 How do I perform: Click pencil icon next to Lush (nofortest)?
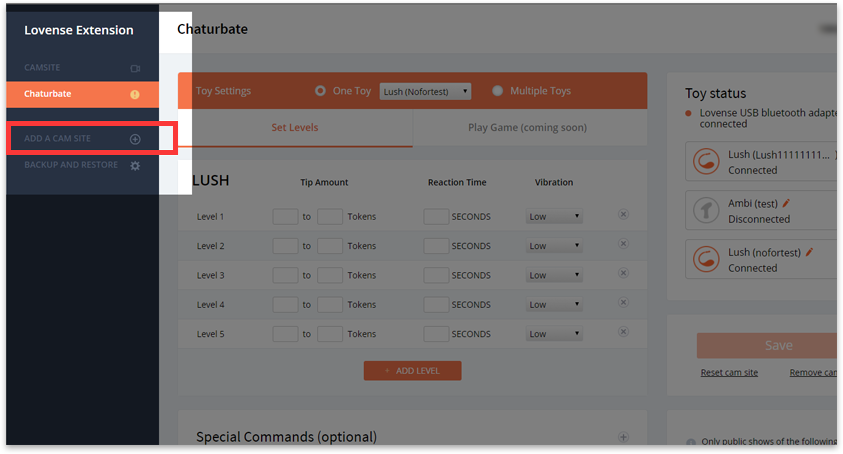pos(809,253)
